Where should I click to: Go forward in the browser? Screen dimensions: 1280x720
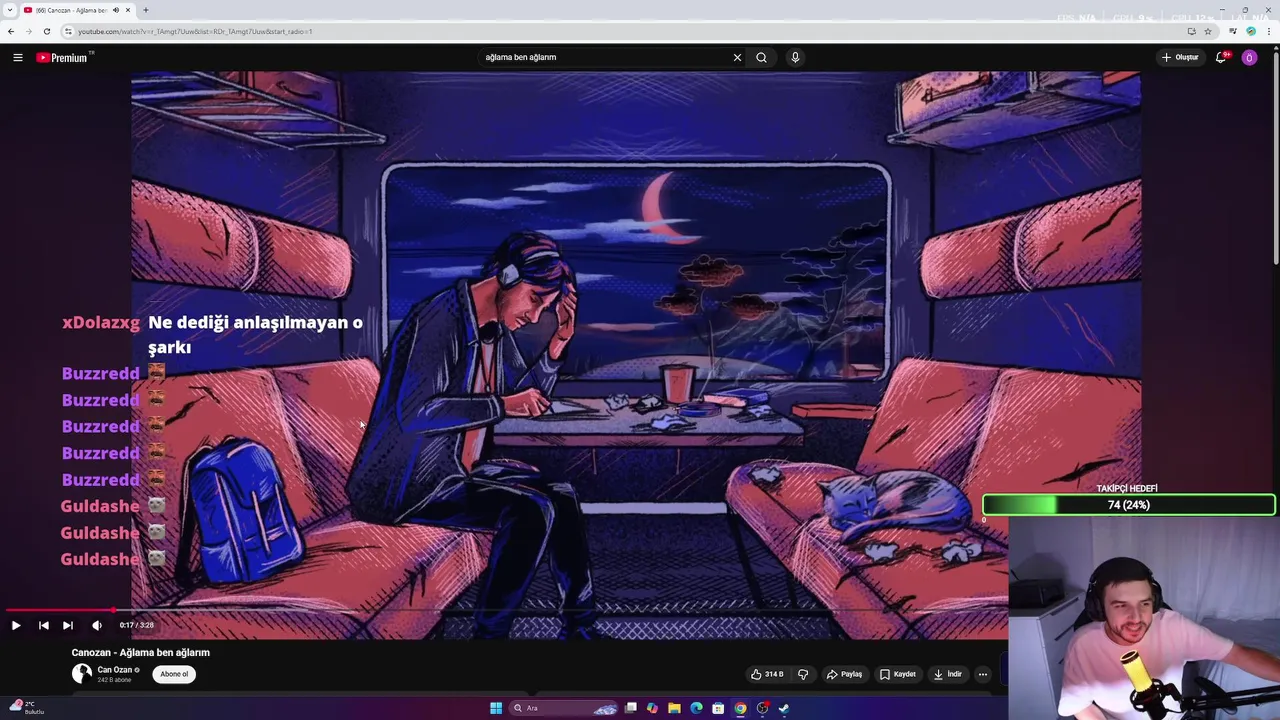click(x=28, y=31)
